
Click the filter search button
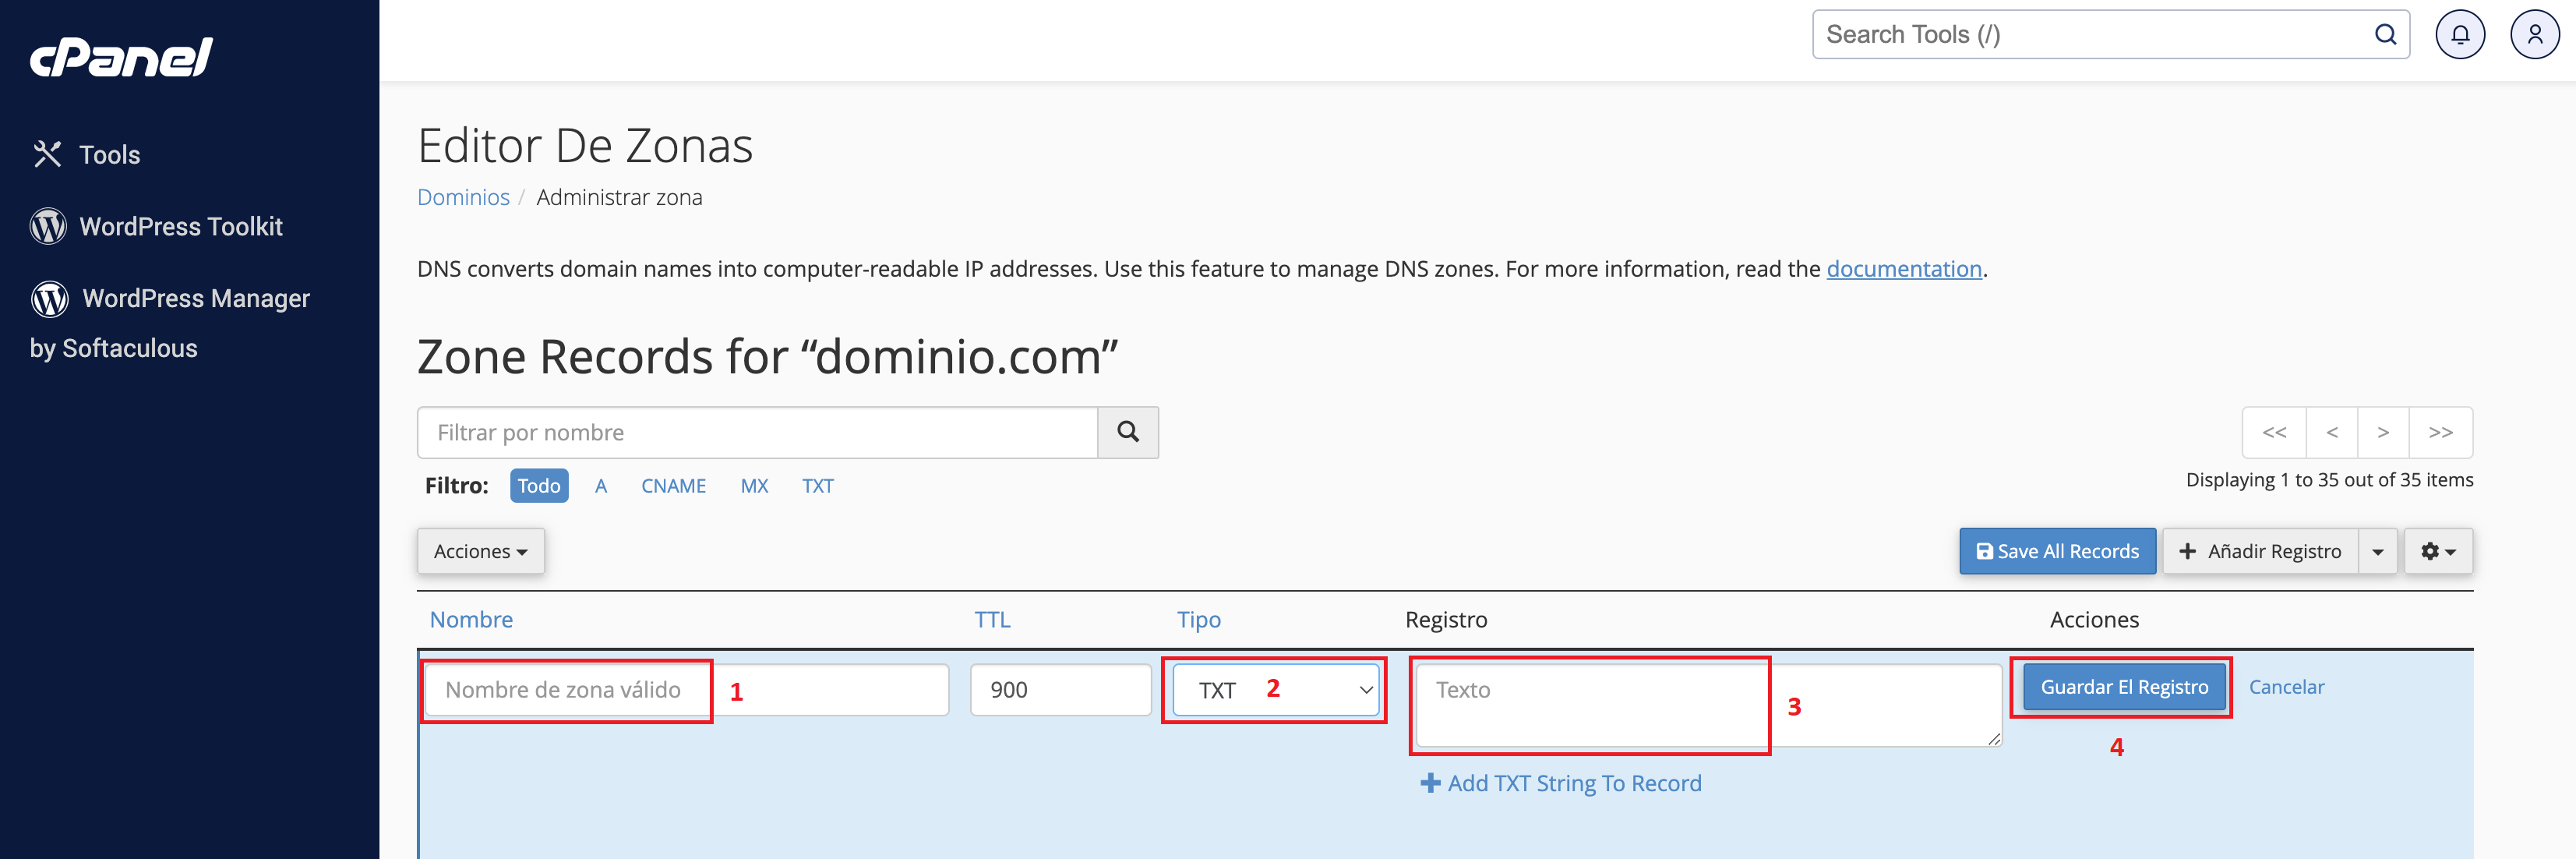coord(1128,433)
